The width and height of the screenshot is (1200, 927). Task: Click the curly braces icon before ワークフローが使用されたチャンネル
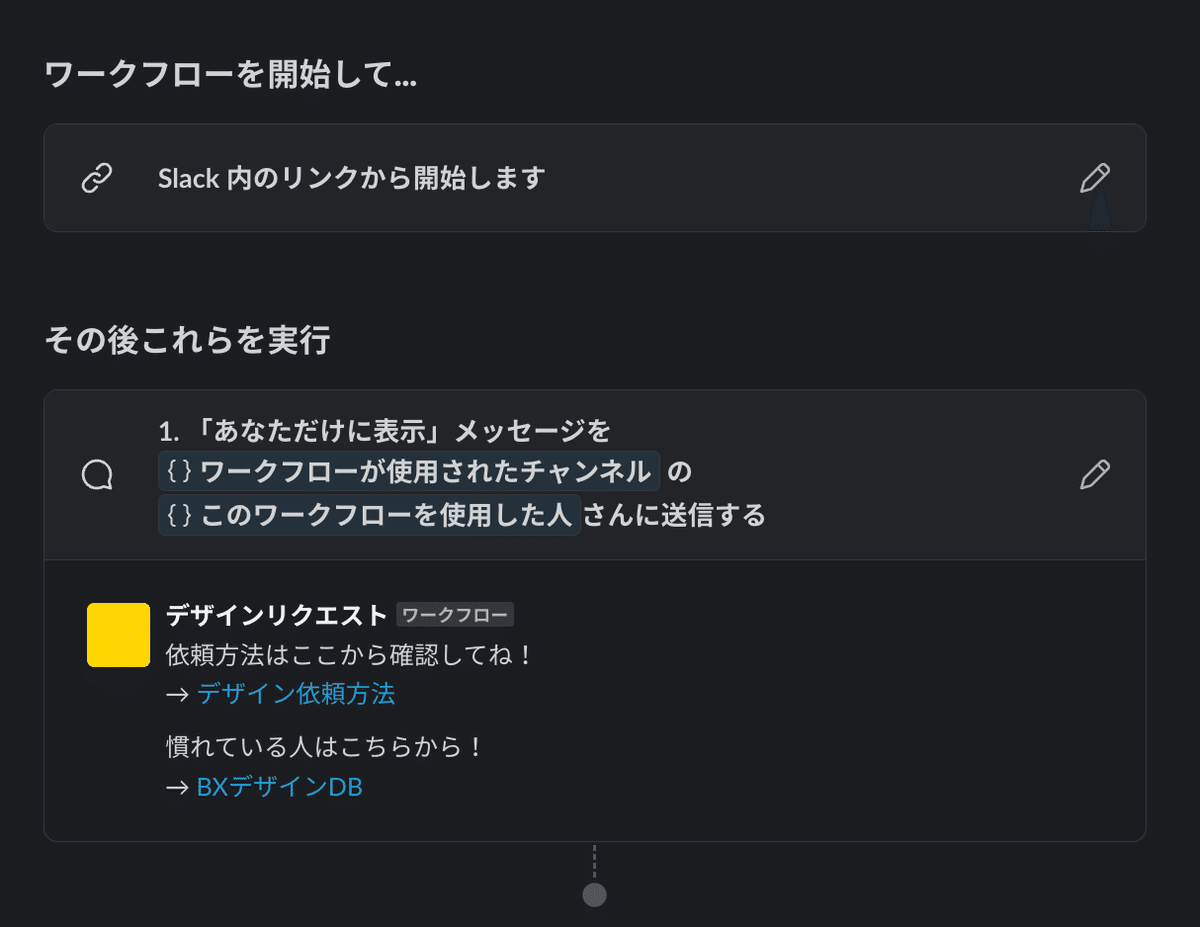point(180,471)
